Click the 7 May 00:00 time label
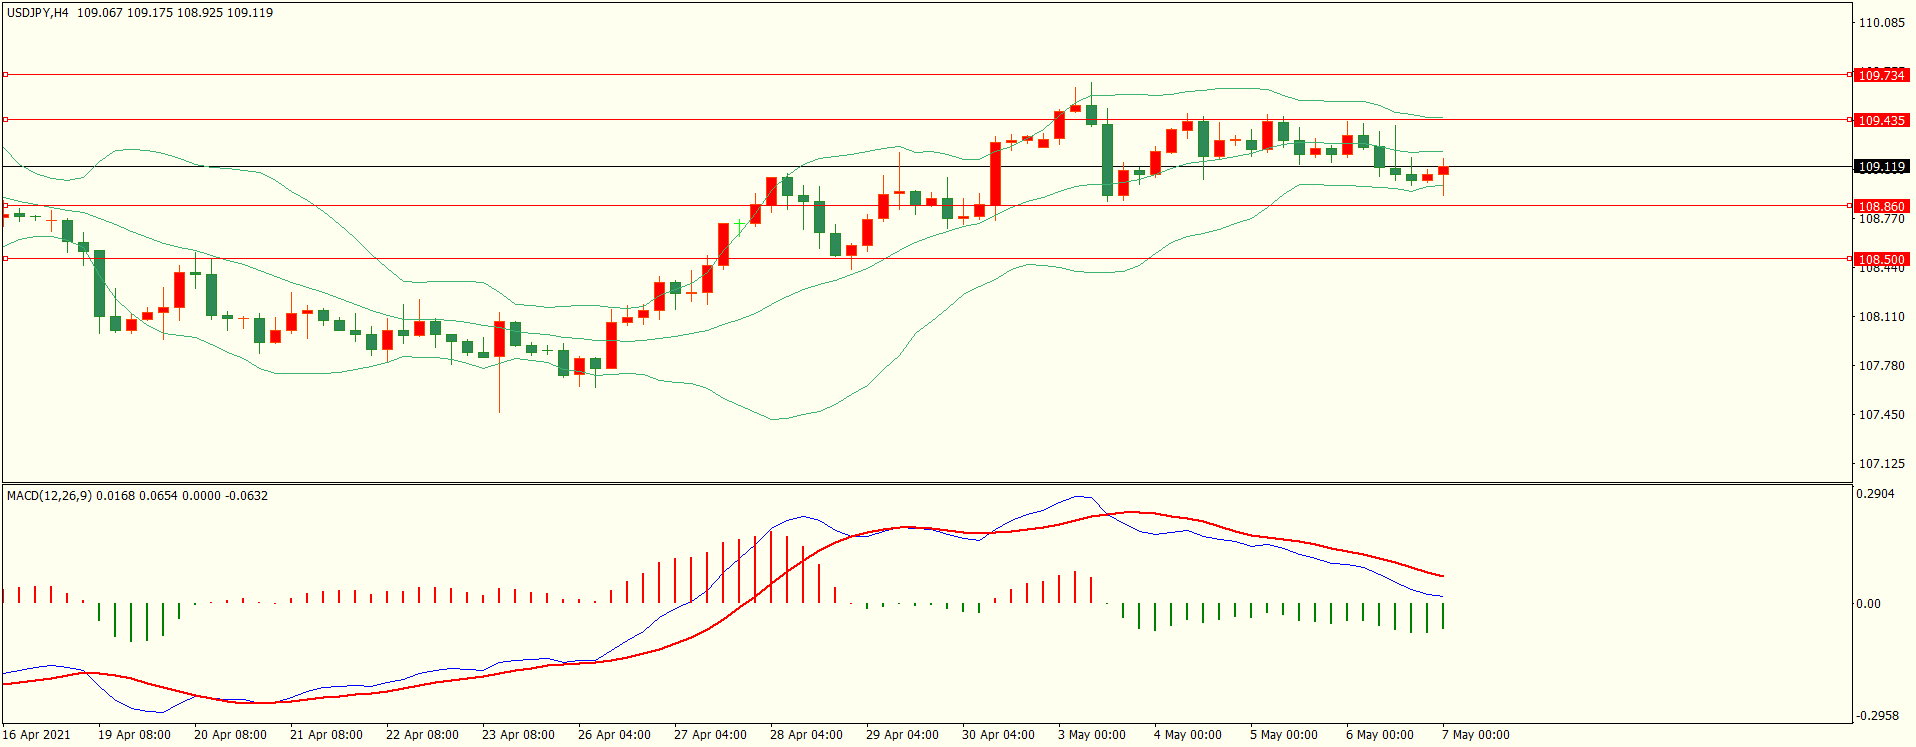The width and height of the screenshot is (1916, 747). (x=1476, y=735)
